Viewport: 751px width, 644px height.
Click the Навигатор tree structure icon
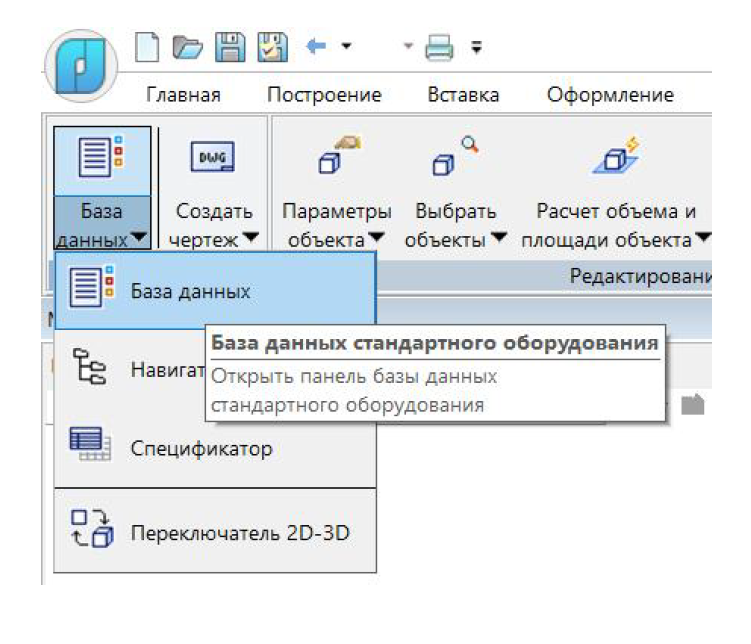(x=89, y=366)
